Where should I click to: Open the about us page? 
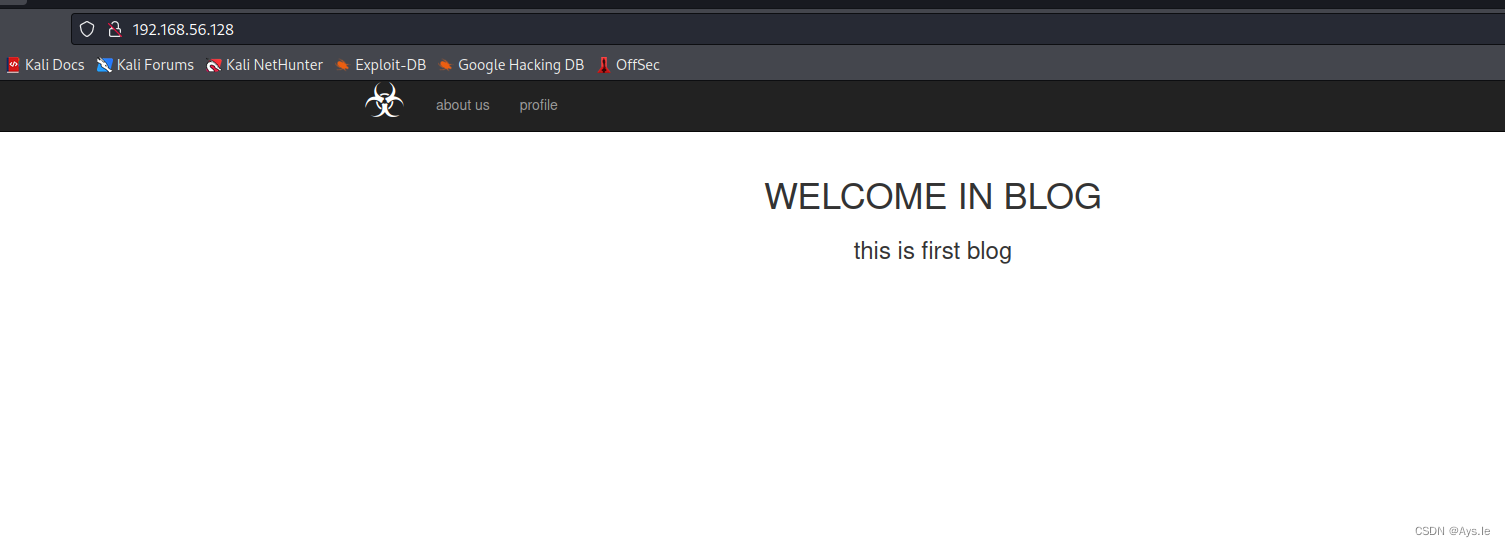[x=462, y=105]
